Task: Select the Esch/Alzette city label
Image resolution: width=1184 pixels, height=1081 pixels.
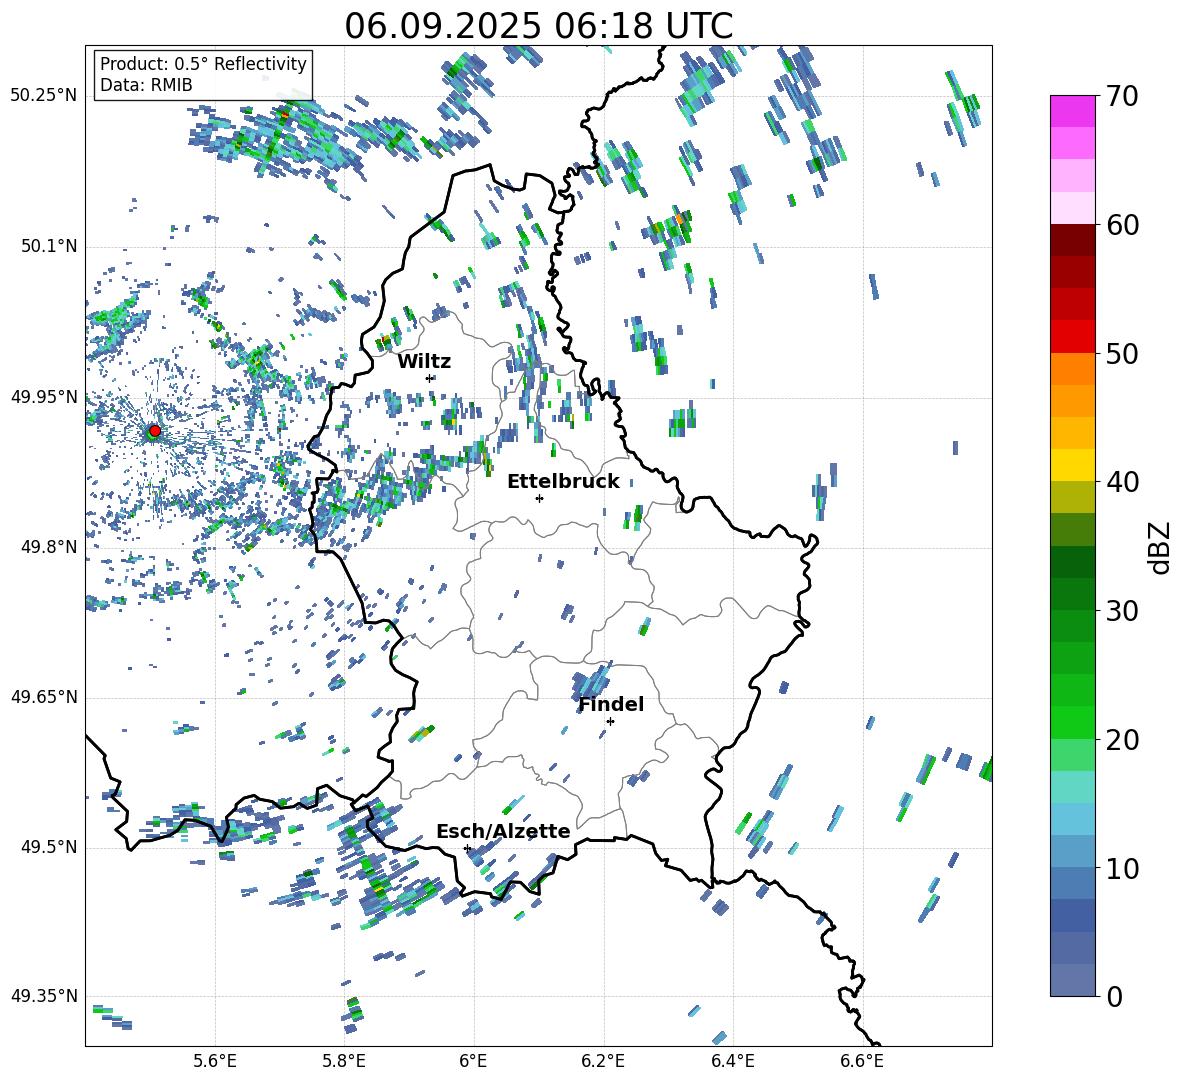Action: [x=503, y=831]
